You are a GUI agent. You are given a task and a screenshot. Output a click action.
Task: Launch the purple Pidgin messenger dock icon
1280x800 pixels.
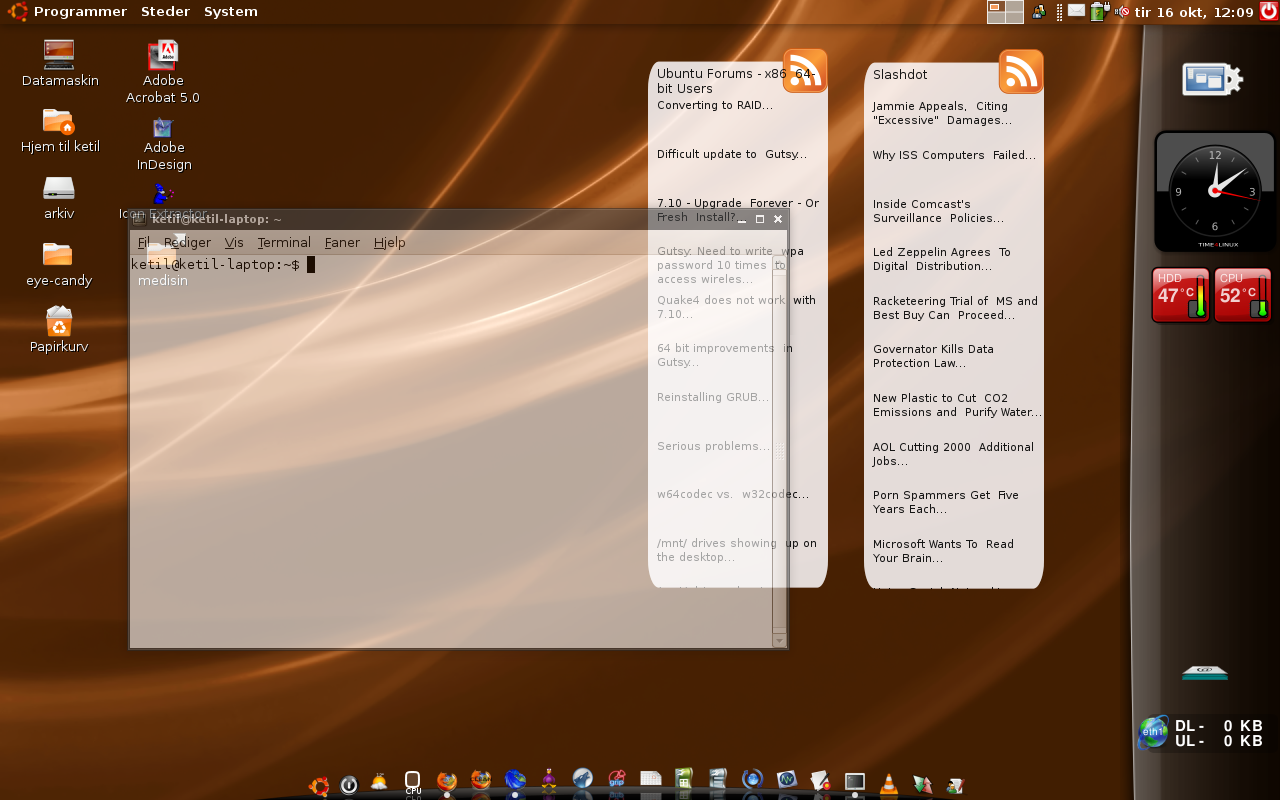(549, 780)
